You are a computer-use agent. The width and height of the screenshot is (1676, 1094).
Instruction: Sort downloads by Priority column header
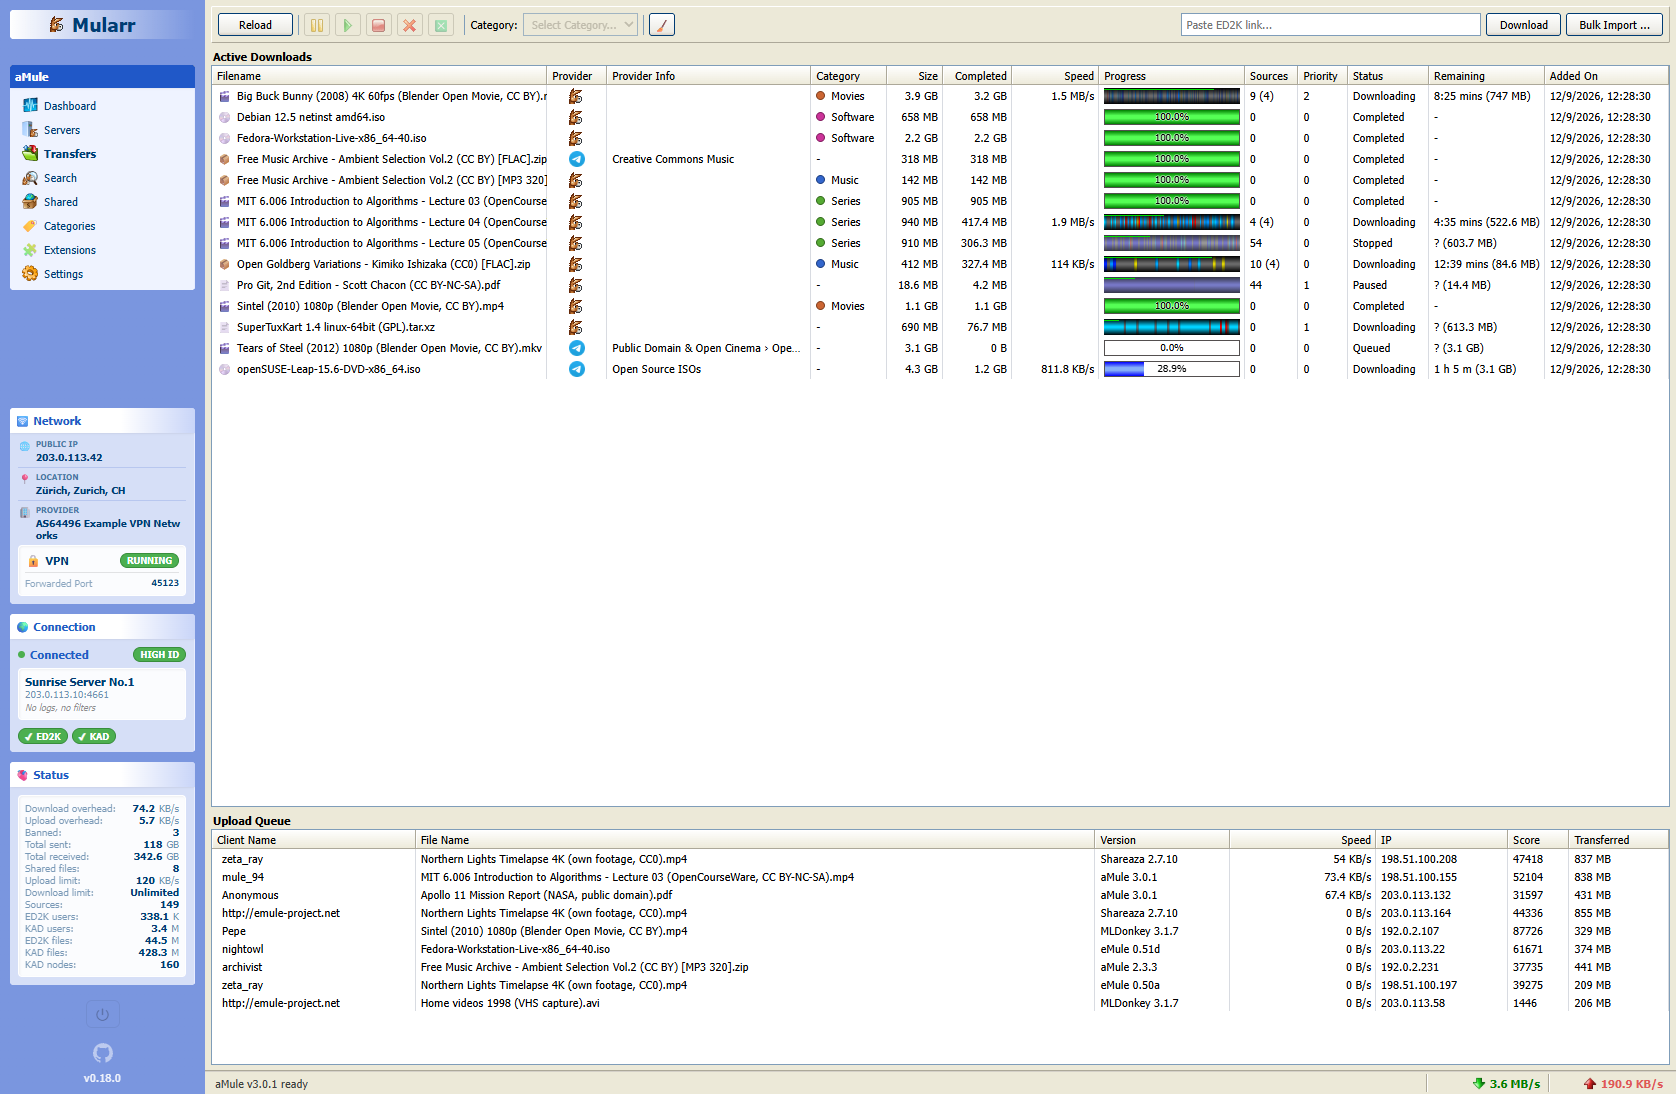(1322, 76)
